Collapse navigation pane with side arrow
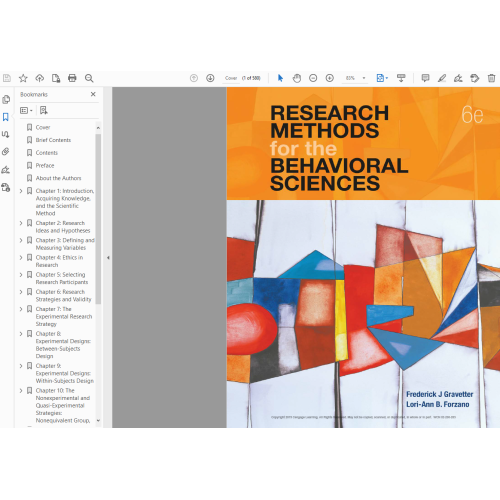Screen dimensions: 500x500 108,258
